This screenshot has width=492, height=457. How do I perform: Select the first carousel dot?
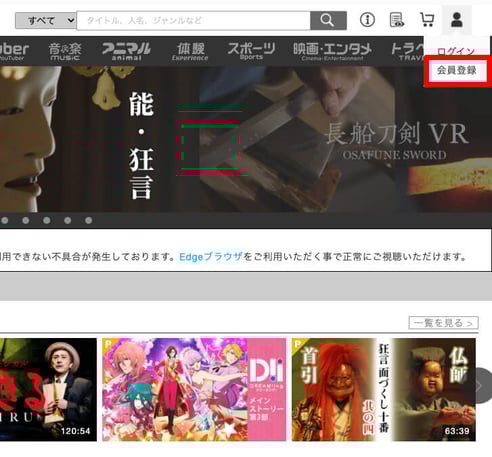pos(5,220)
